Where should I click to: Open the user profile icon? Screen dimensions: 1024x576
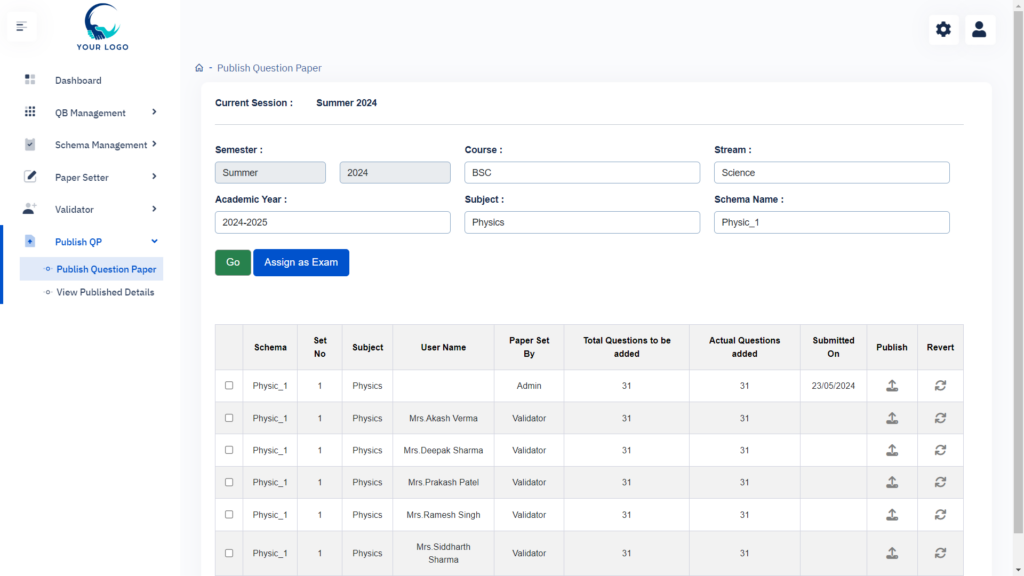coord(979,29)
